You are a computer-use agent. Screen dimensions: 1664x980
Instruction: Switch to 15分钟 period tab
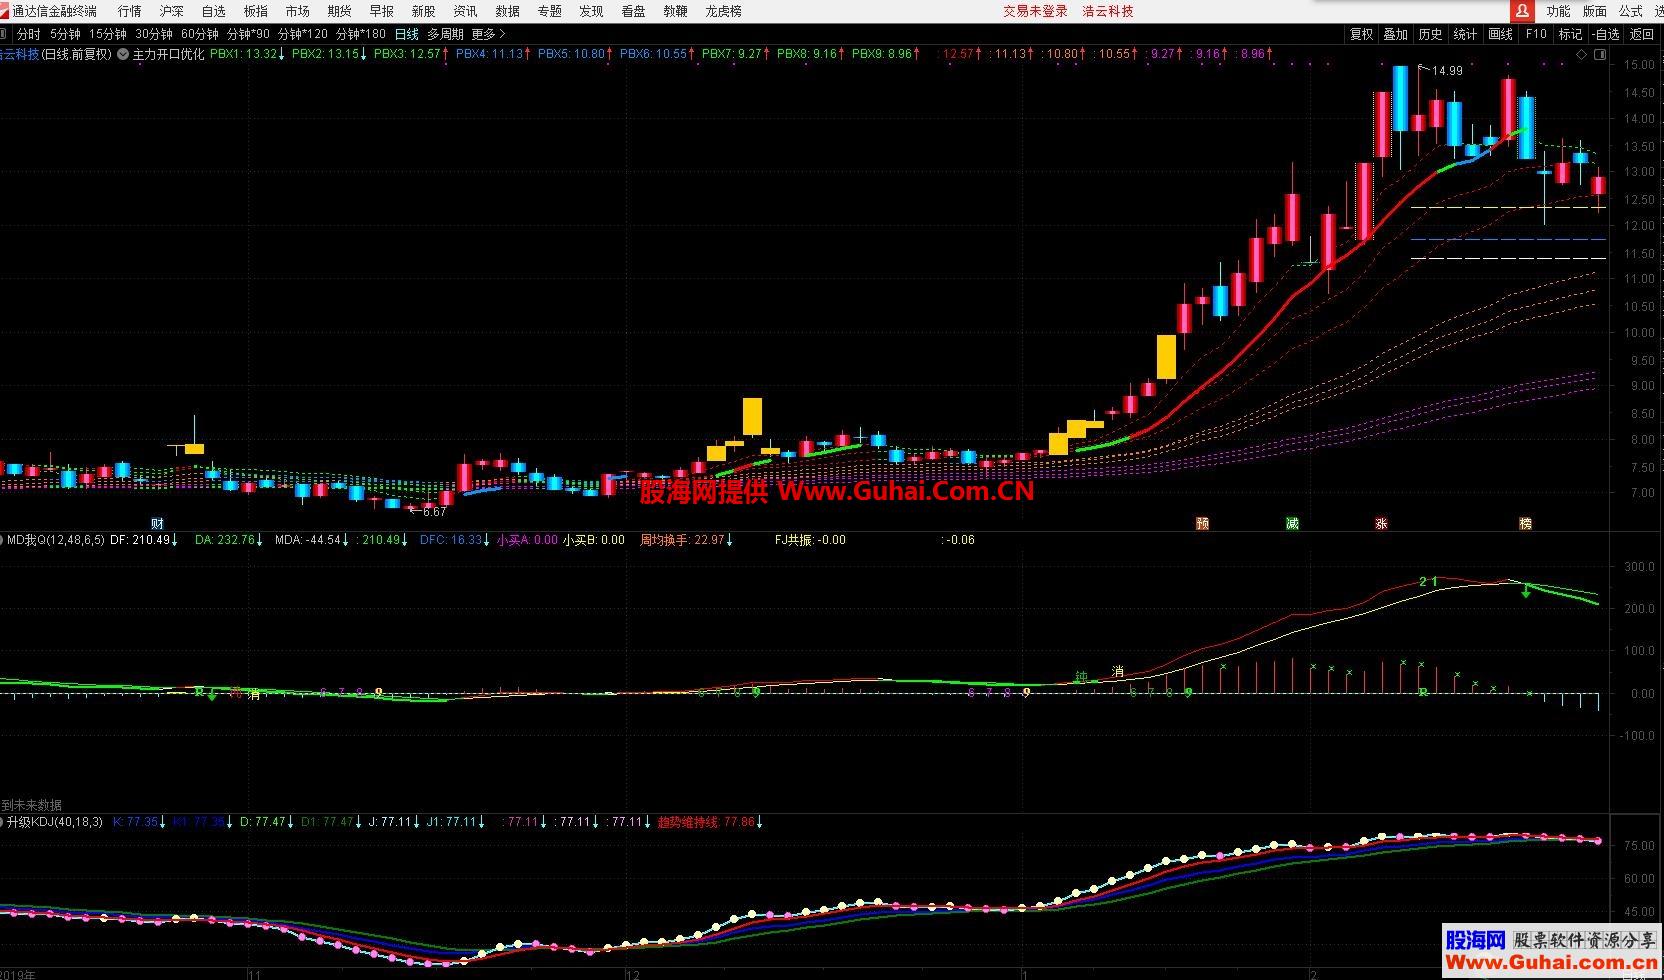[108, 34]
